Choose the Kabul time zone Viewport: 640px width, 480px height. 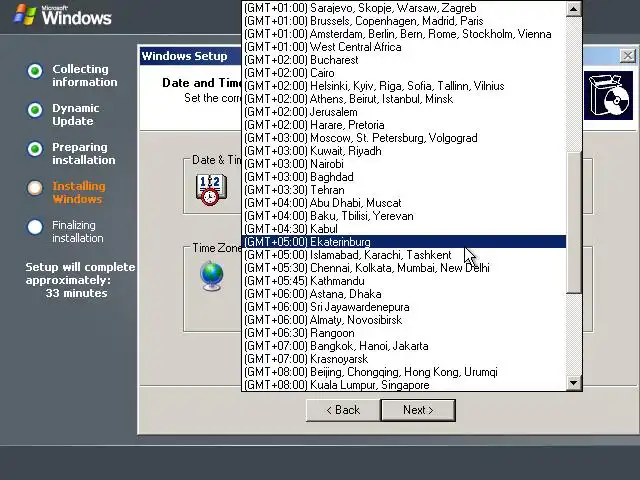(404, 229)
